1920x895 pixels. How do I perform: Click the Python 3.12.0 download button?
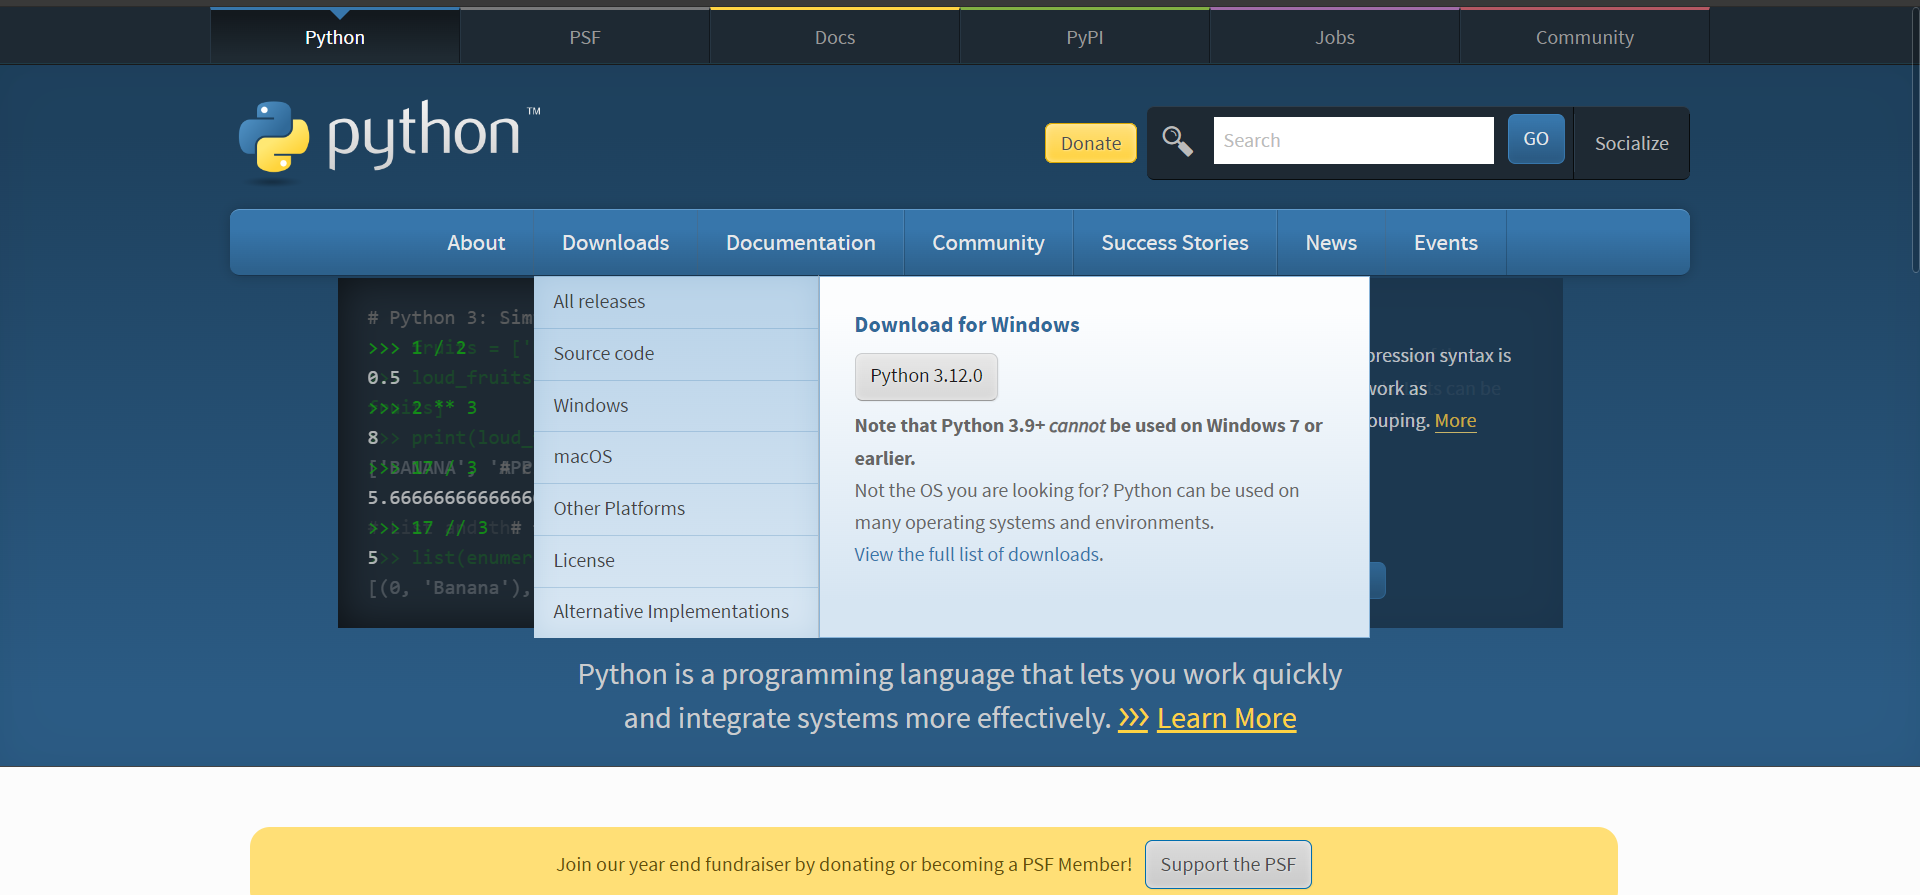926,376
